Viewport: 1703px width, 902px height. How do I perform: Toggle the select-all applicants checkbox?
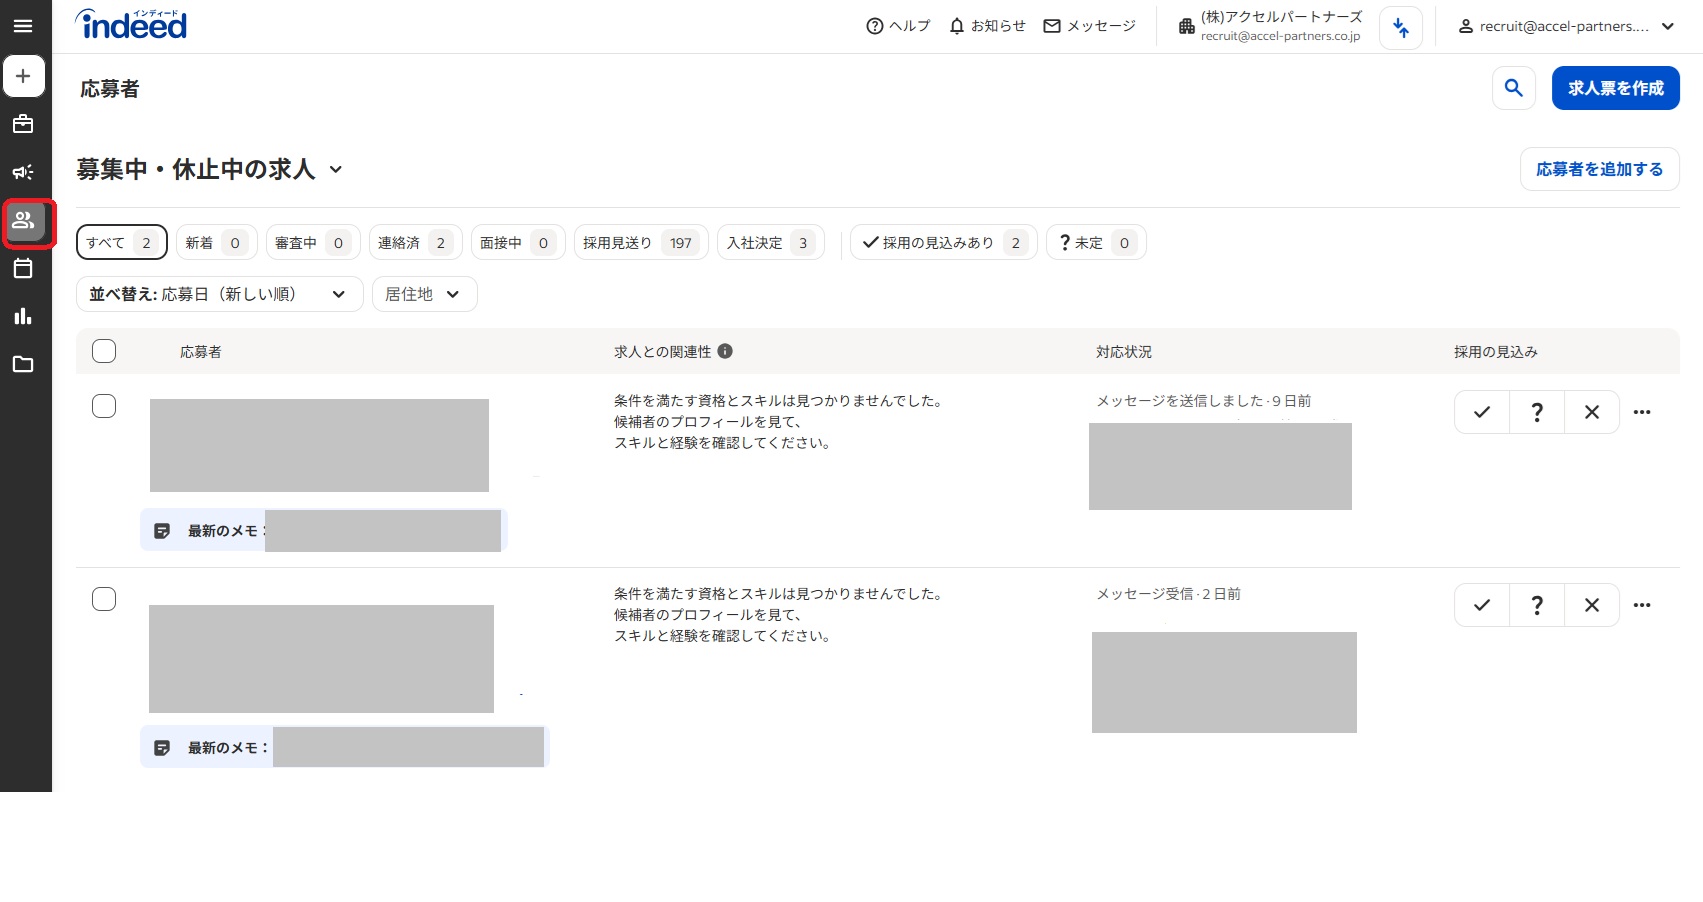[104, 351]
